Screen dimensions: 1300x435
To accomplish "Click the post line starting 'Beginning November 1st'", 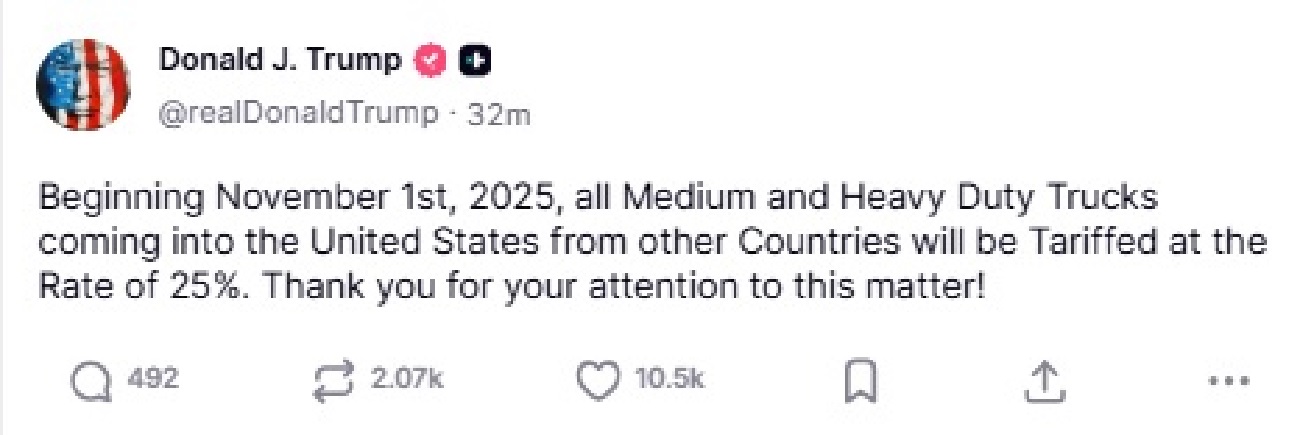I will click(x=300, y=198).
